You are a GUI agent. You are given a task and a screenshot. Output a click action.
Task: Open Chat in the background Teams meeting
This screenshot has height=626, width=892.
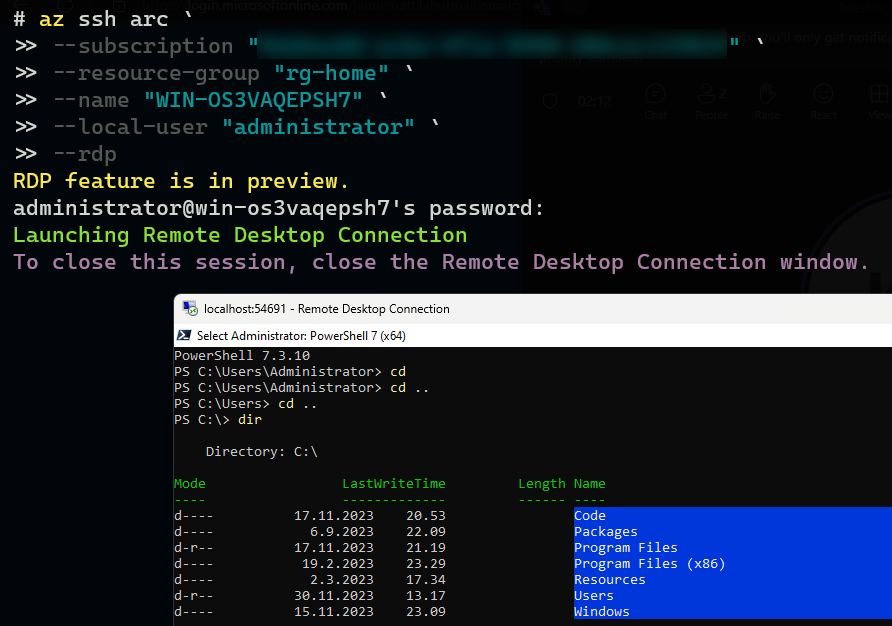coord(655,102)
